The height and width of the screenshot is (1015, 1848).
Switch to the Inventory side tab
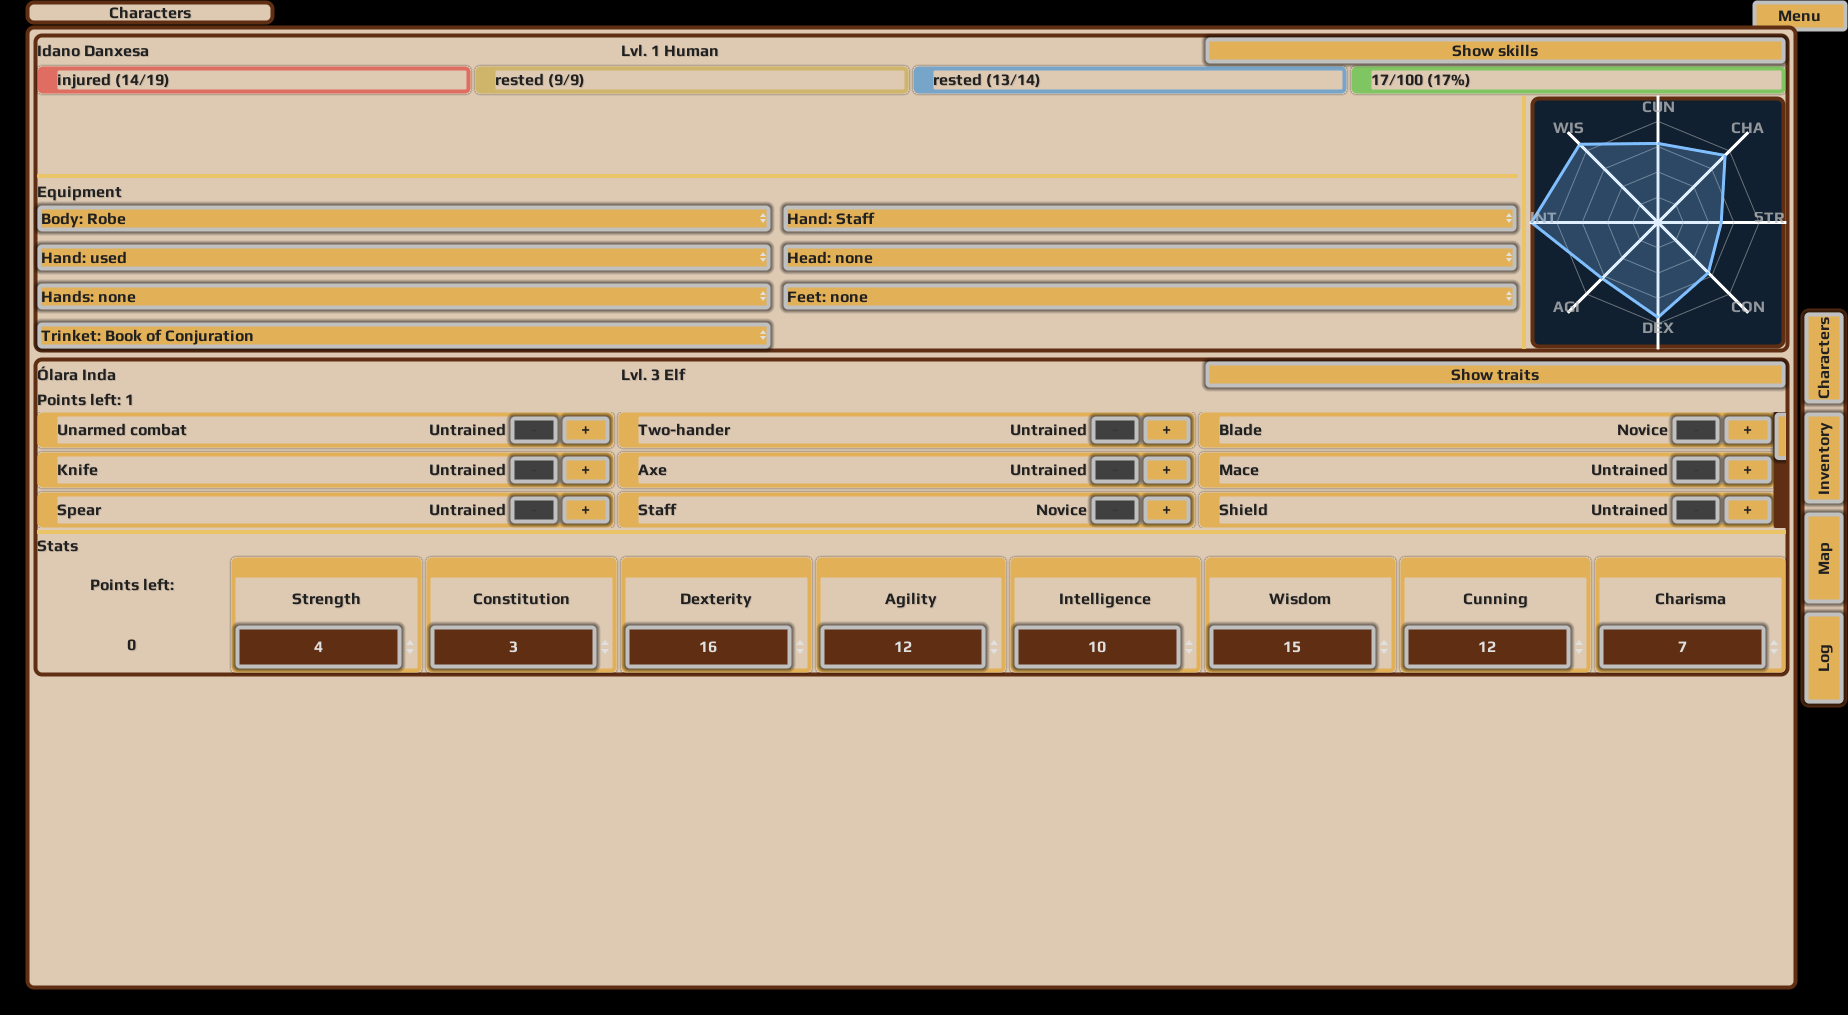click(1824, 458)
